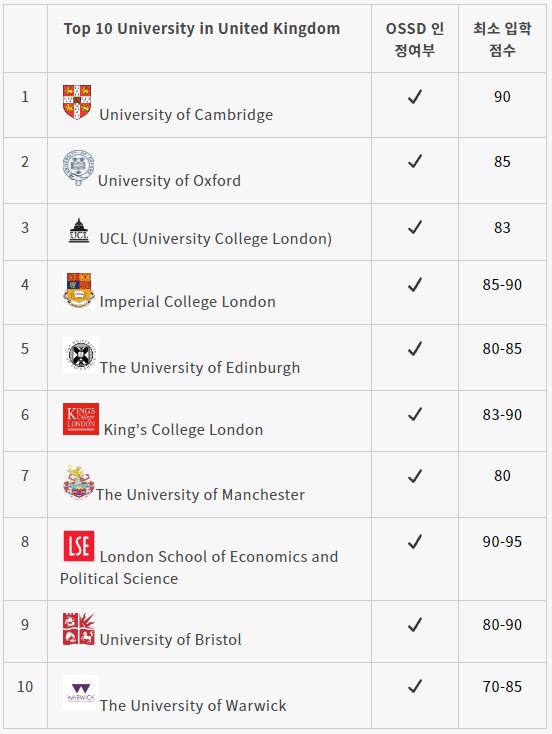Click the University of Oxford seal logo
552x734 pixels.
[79, 168]
